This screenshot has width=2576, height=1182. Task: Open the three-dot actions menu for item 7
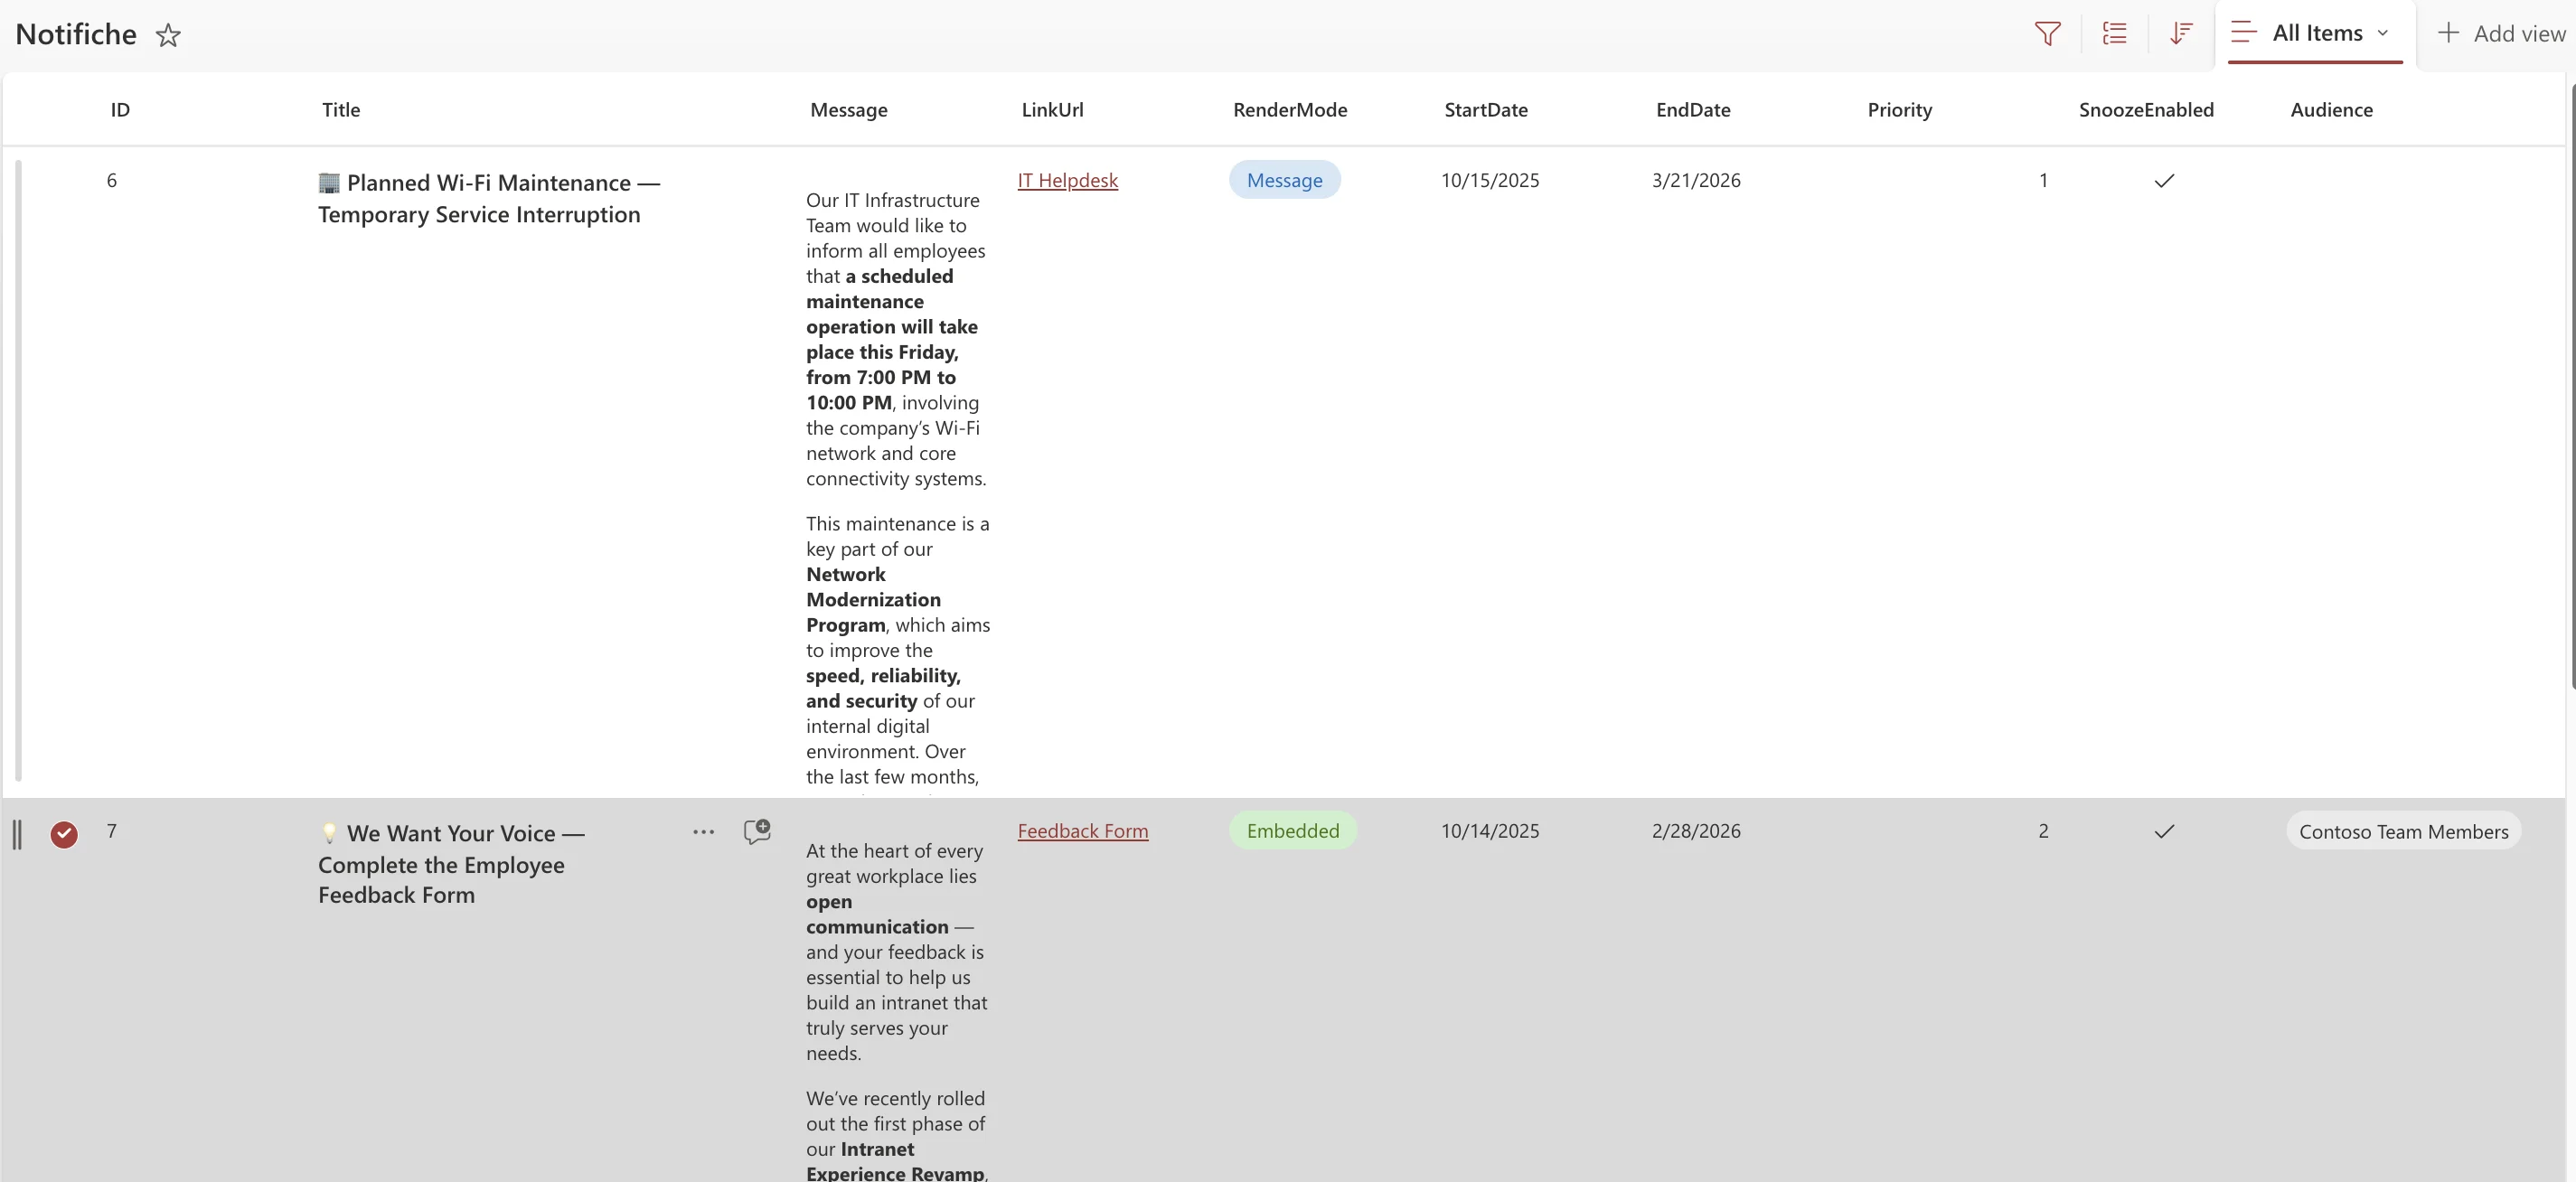703,831
